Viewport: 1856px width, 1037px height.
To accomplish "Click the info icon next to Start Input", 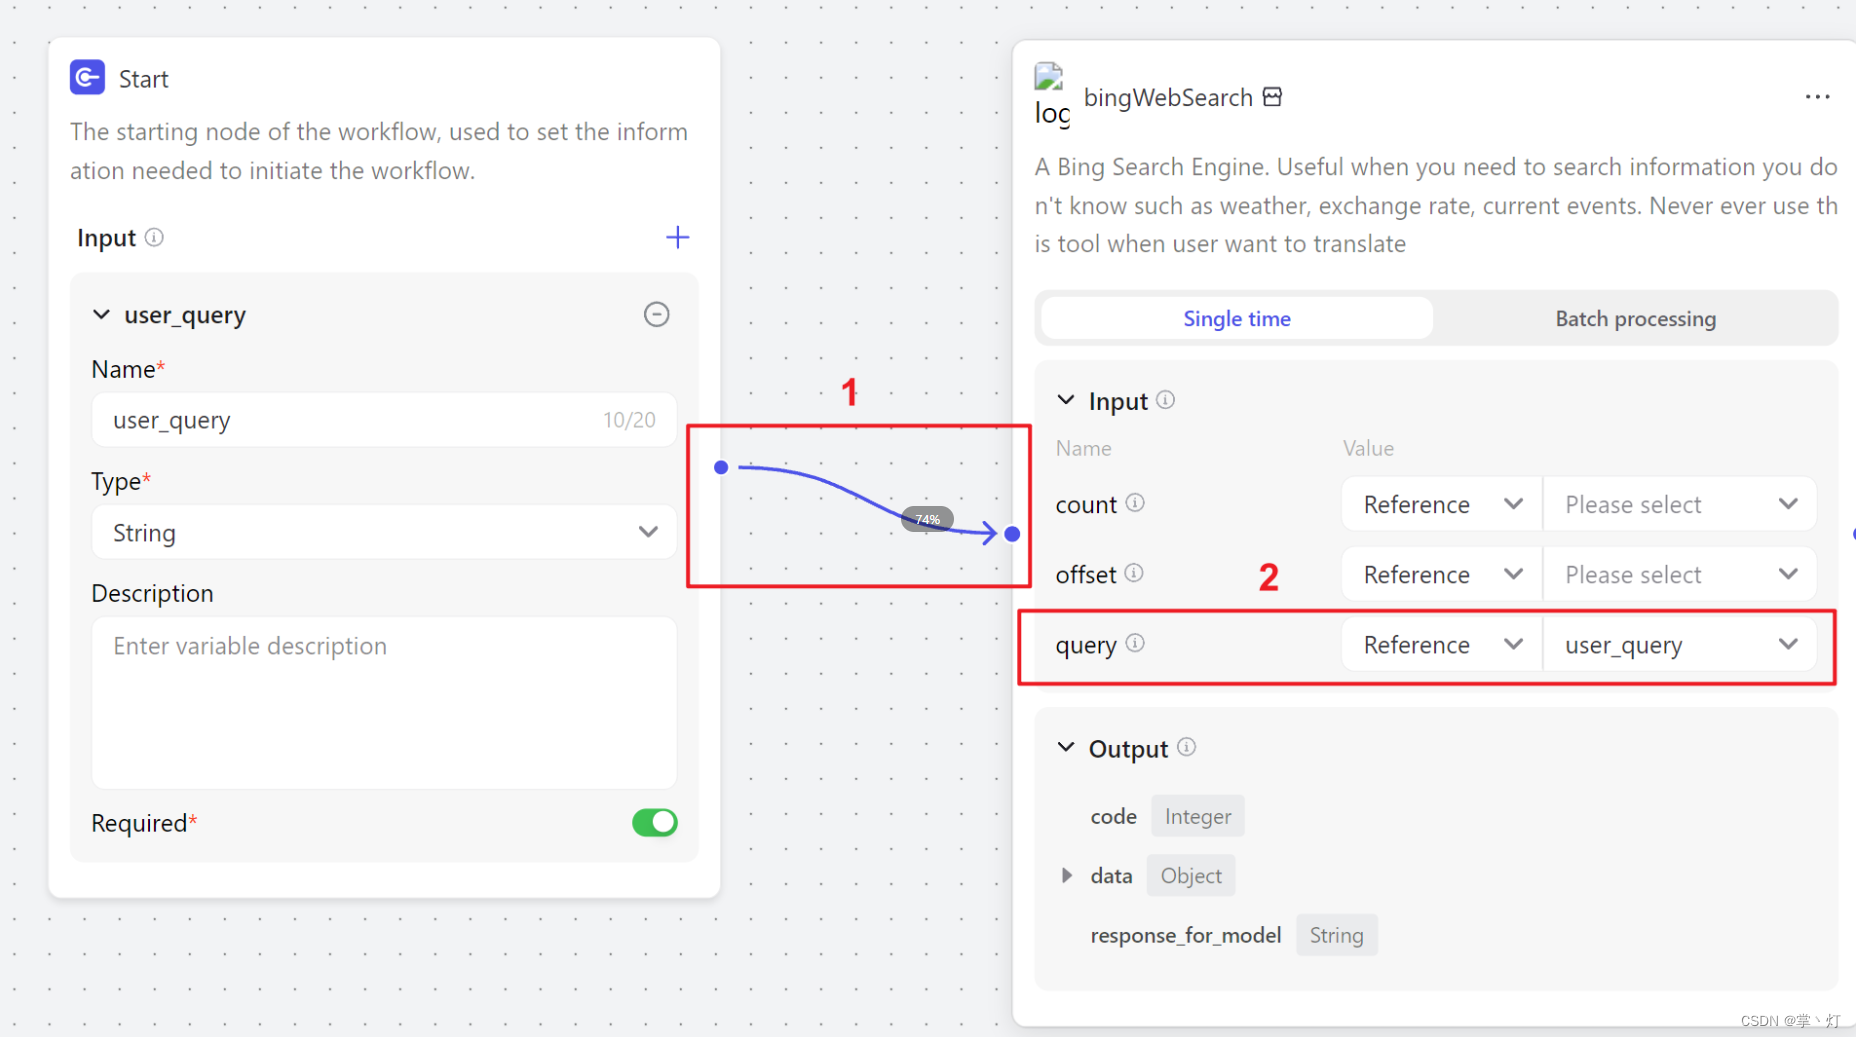I will (154, 237).
